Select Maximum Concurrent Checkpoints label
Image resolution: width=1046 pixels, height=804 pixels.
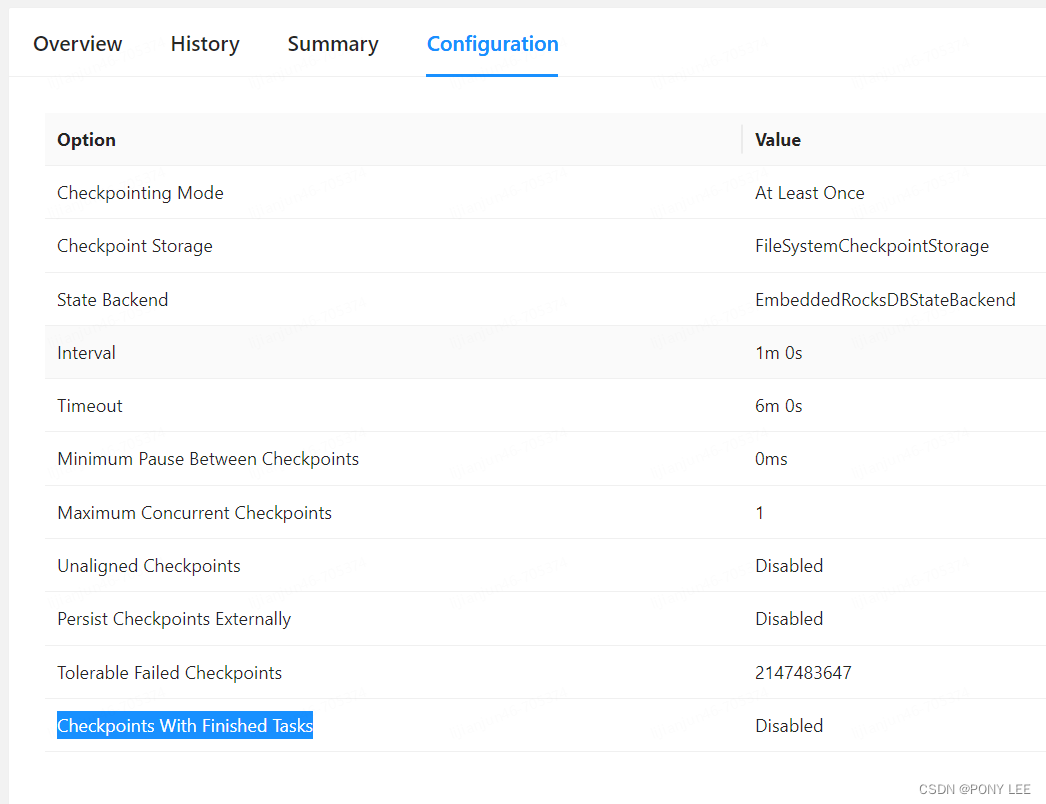coord(195,512)
